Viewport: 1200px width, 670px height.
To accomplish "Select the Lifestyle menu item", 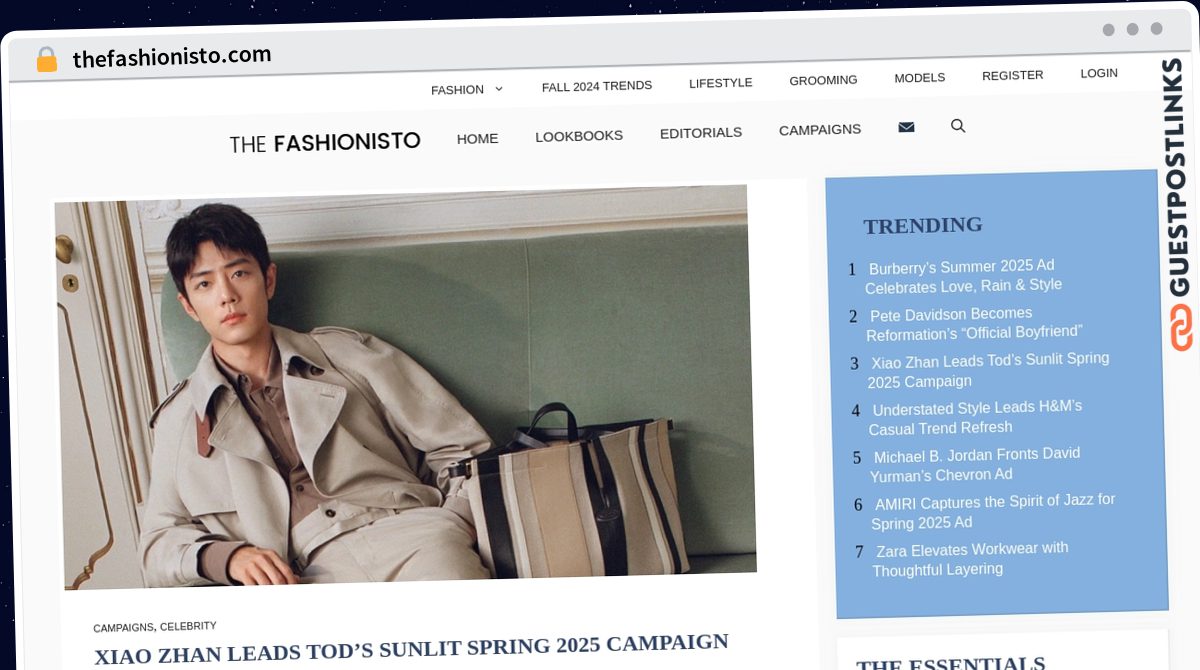I will click(x=720, y=83).
